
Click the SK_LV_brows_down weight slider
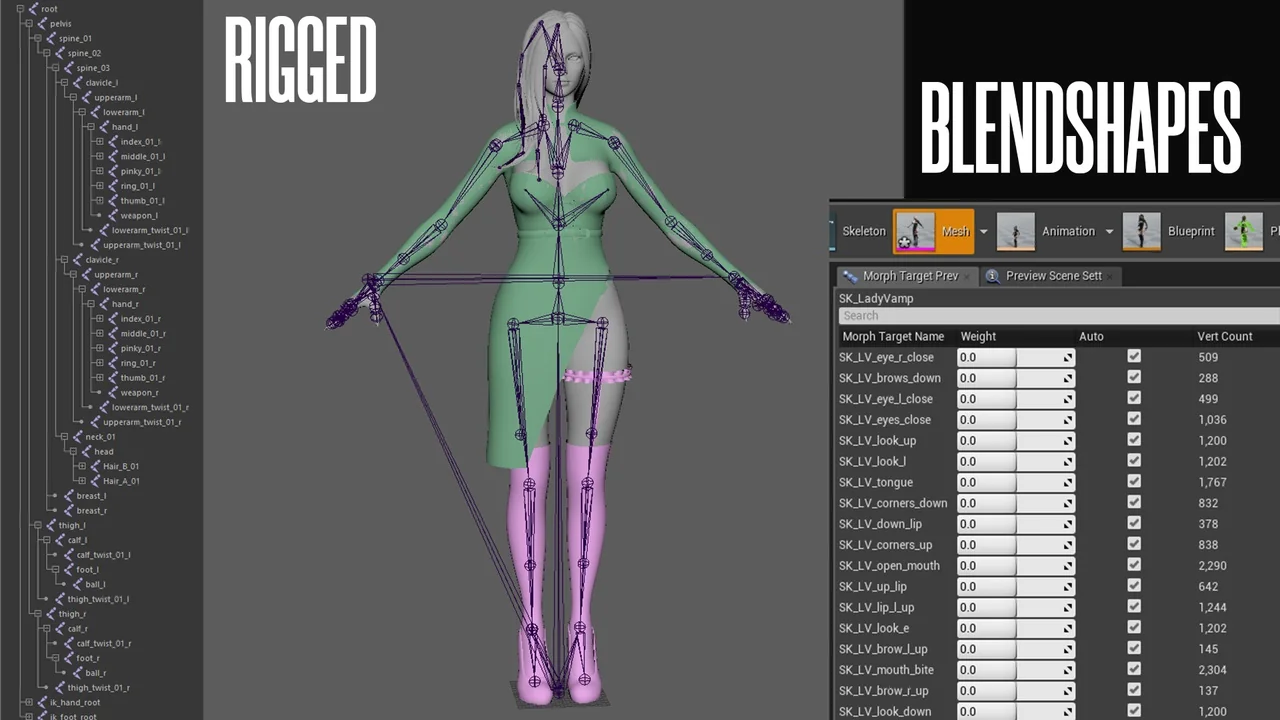(x=1015, y=378)
